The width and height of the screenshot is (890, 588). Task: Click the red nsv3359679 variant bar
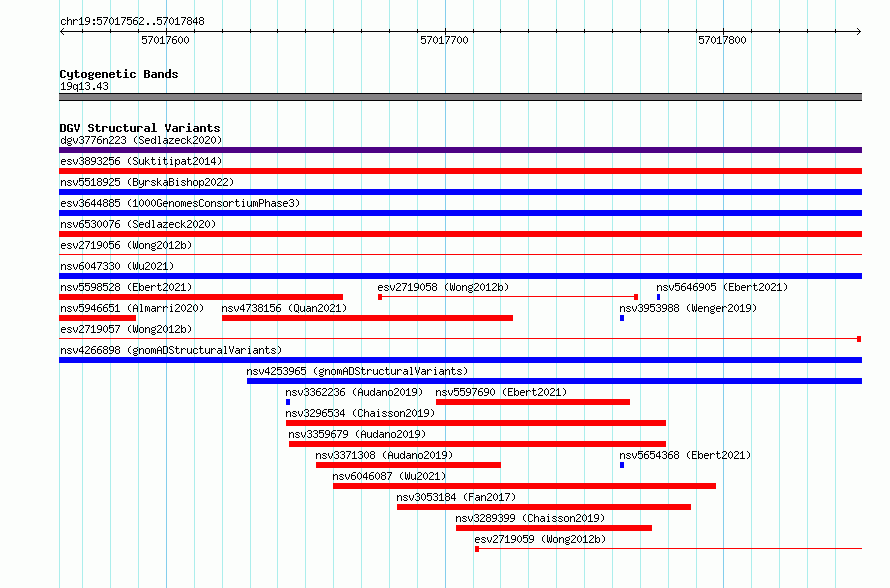click(x=477, y=444)
